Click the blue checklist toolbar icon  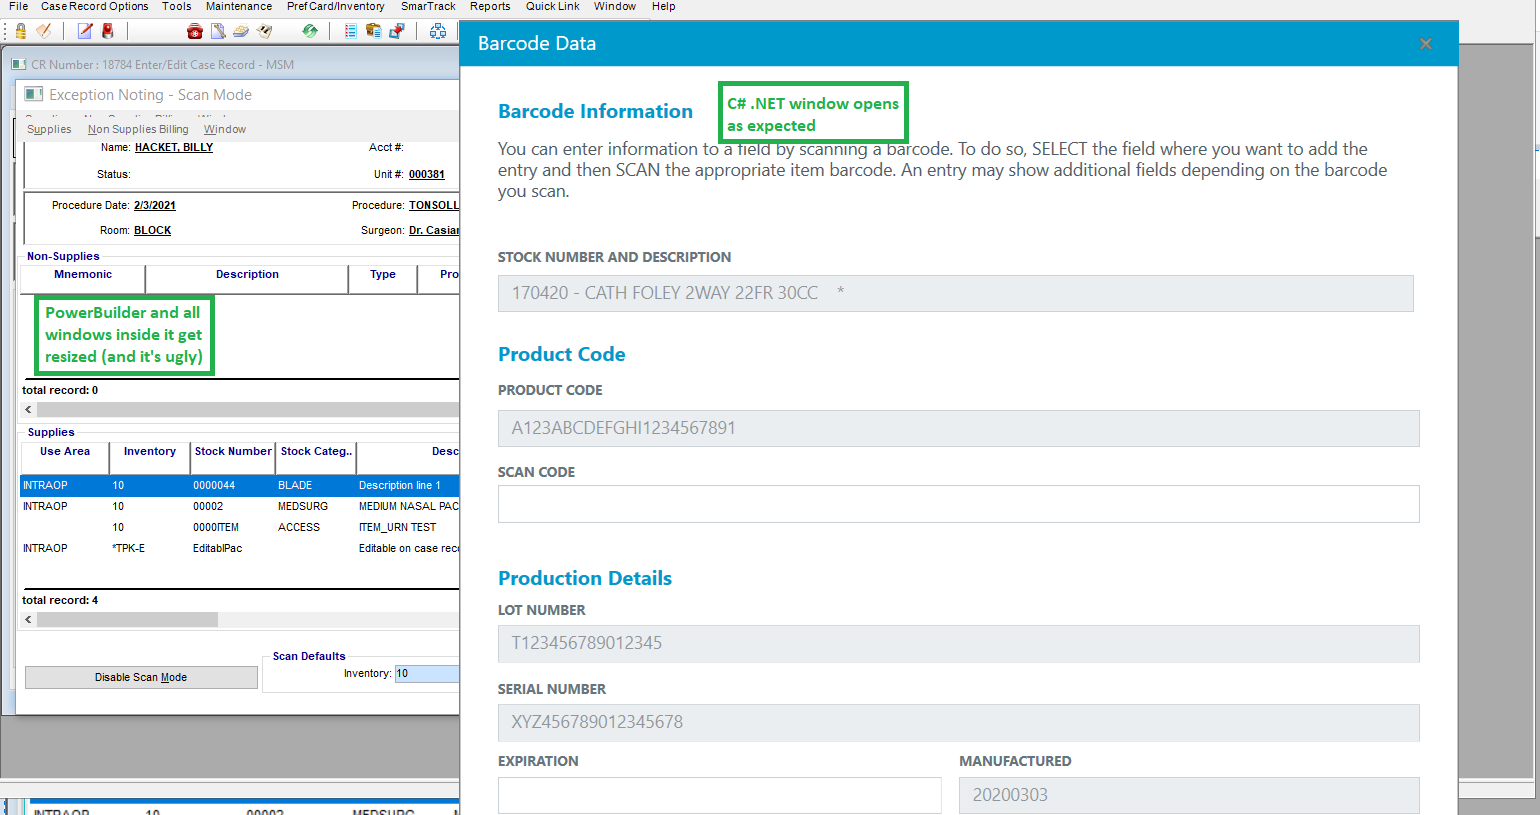click(x=350, y=31)
